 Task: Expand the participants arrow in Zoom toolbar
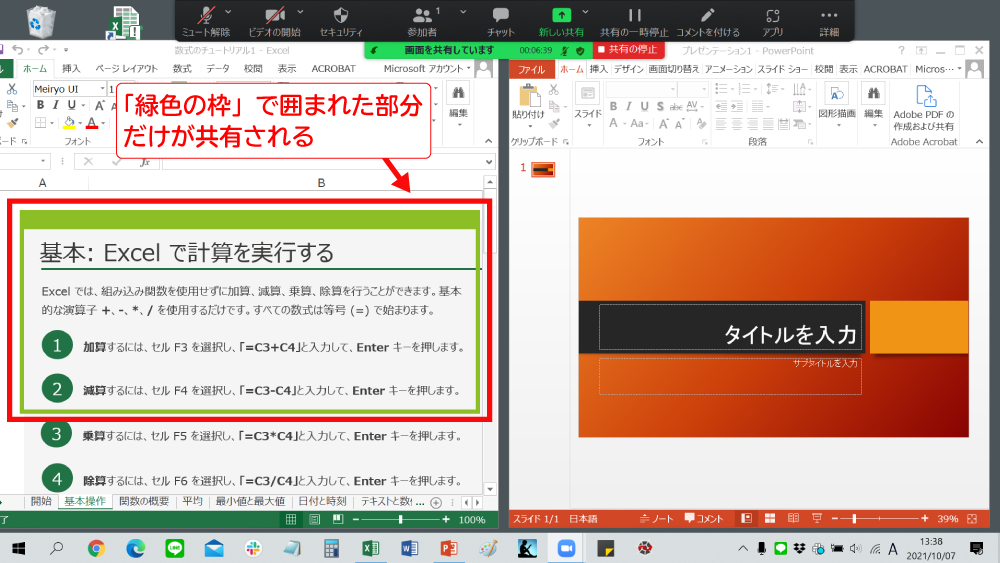(438, 11)
